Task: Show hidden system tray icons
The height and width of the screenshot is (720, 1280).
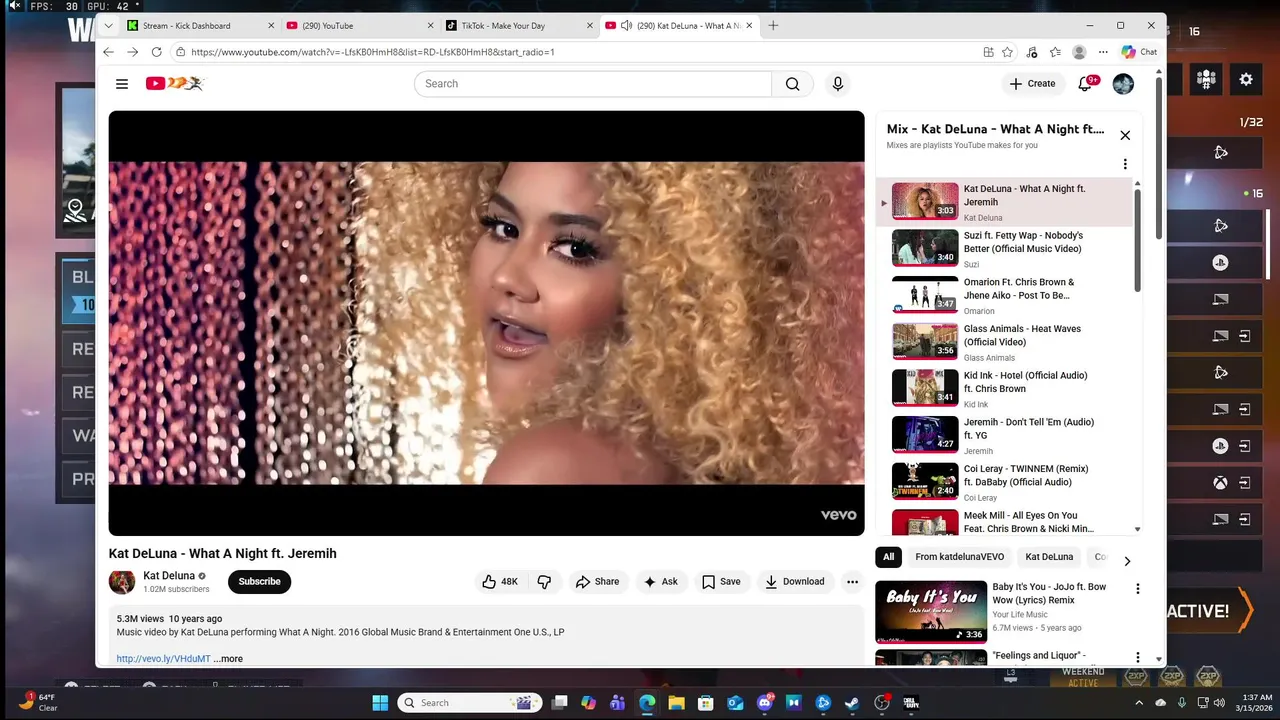Action: pyautogui.click(x=1139, y=703)
